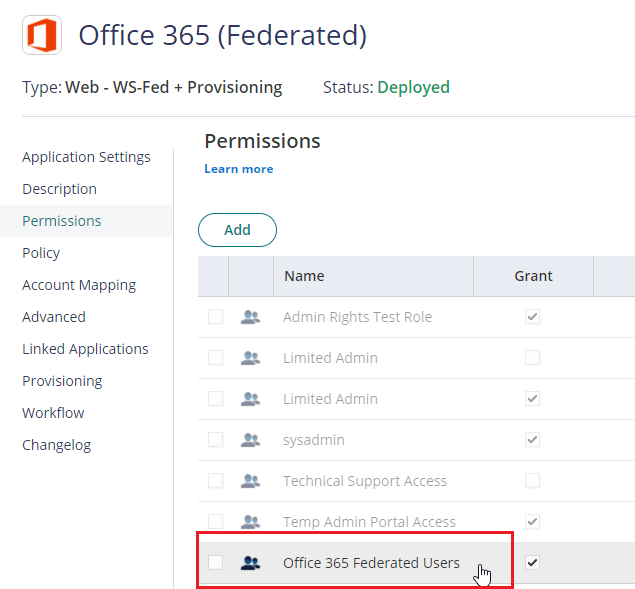Viewport: 635px width, 589px height.
Task: Tick the row selector for Temp Admin Portal Access
Action: [215, 522]
